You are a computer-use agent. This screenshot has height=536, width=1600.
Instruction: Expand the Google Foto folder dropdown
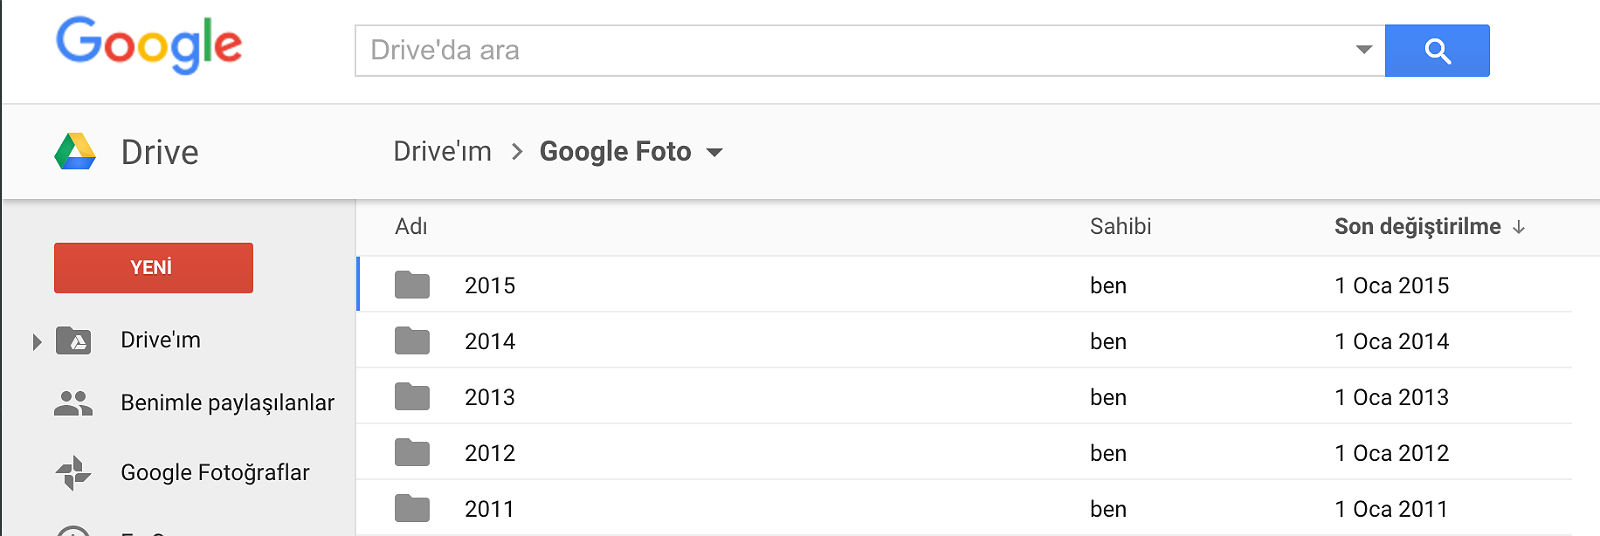[714, 153]
